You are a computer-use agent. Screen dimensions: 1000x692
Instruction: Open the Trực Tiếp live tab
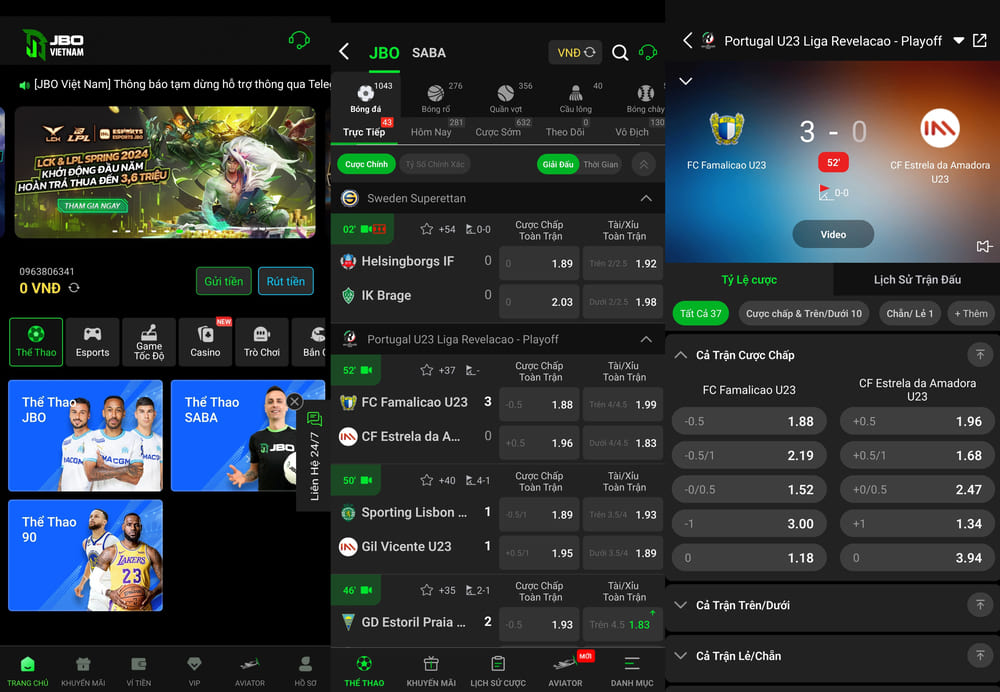[x=364, y=132]
